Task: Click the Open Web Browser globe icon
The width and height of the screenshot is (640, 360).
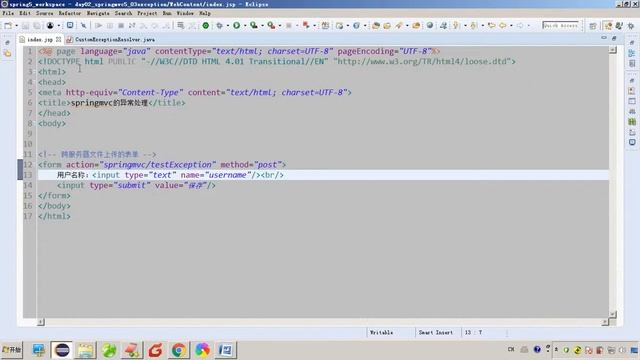Action: [430, 25]
